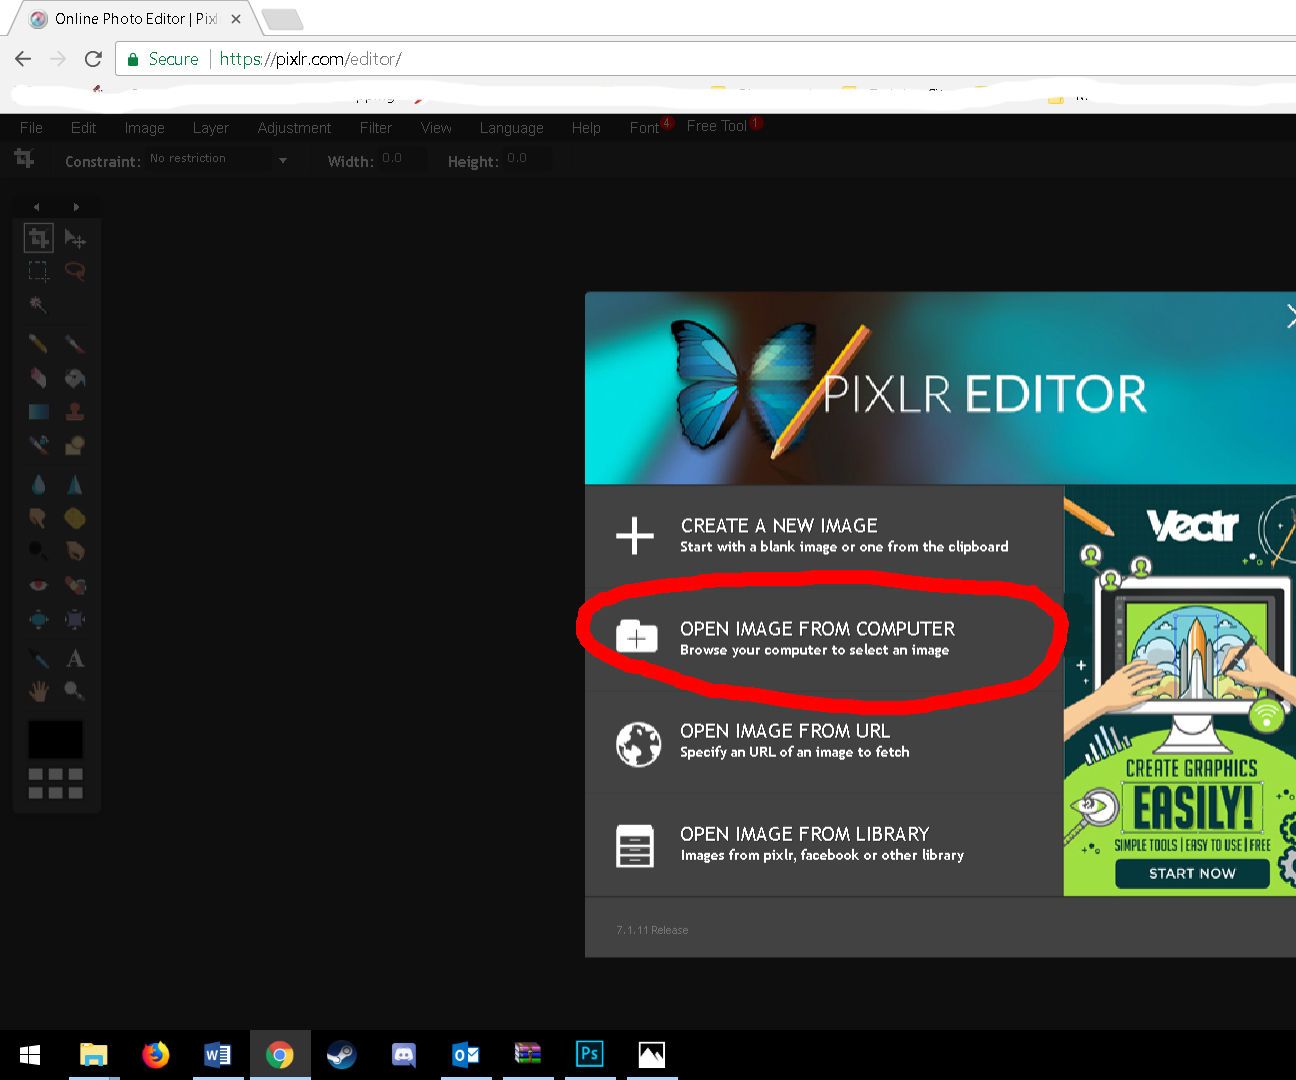Select the Pencil tool

pyautogui.click(x=38, y=344)
